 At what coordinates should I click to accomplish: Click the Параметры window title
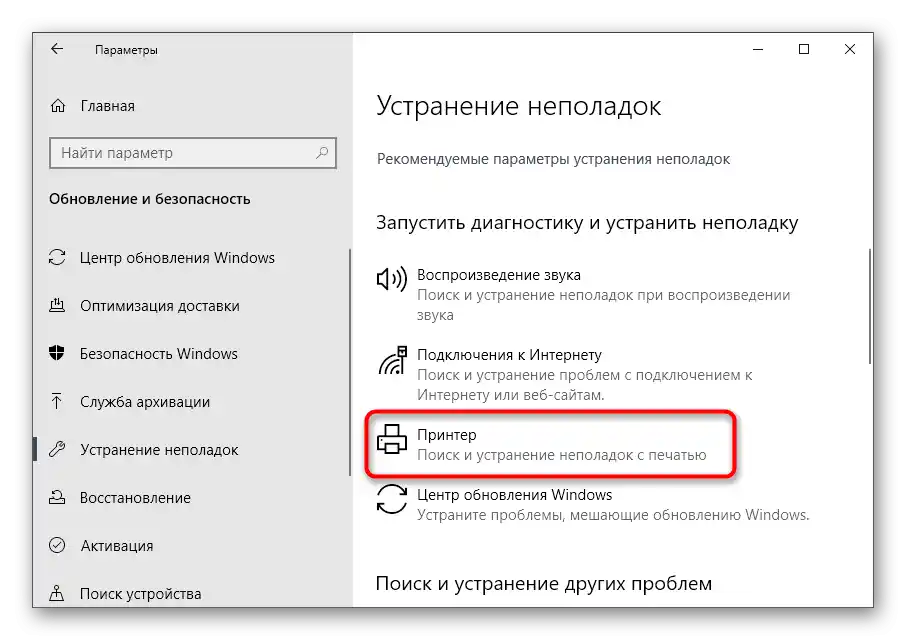pyautogui.click(x=126, y=50)
